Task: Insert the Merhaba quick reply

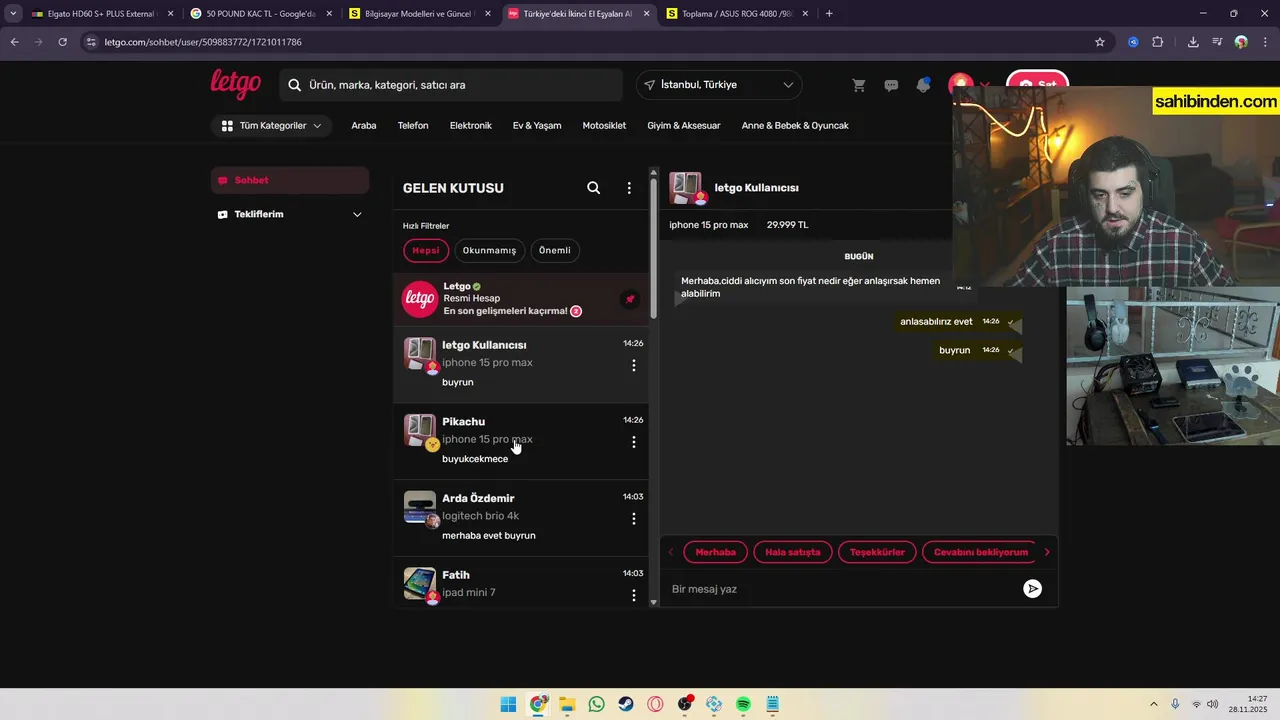Action: point(716,552)
